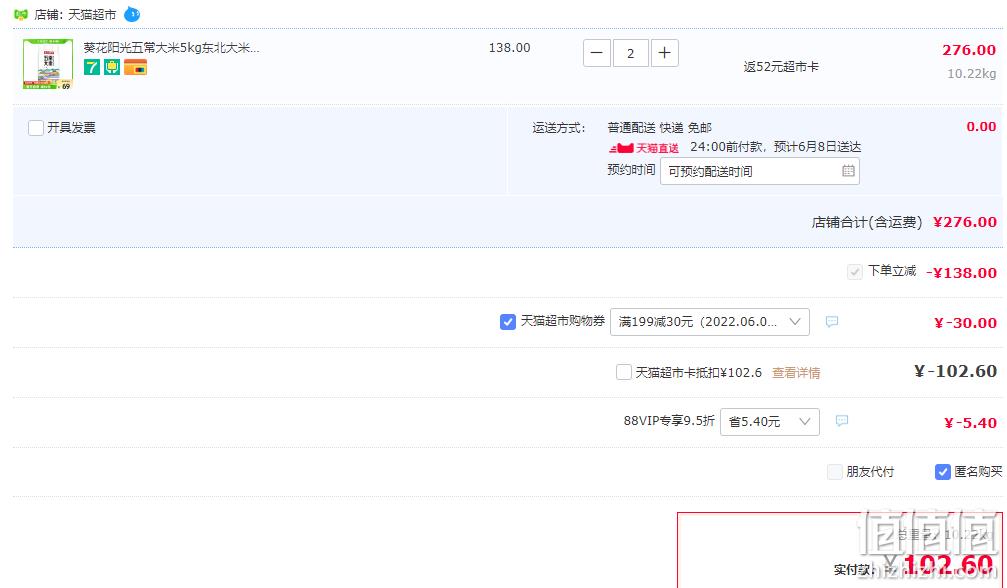Click the 查看详情 link
The height and width of the screenshot is (588, 1007).
(x=796, y=372)
